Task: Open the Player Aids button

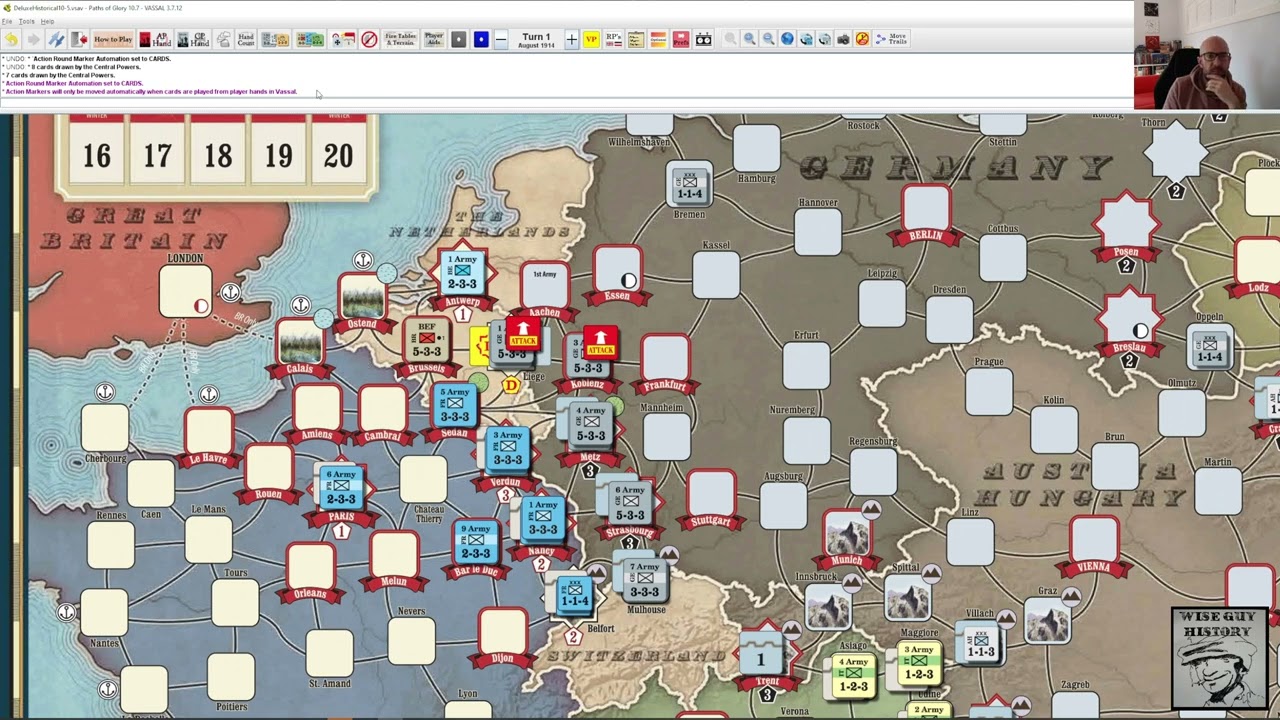Action: pyautogui.click(x=434, y=39)
